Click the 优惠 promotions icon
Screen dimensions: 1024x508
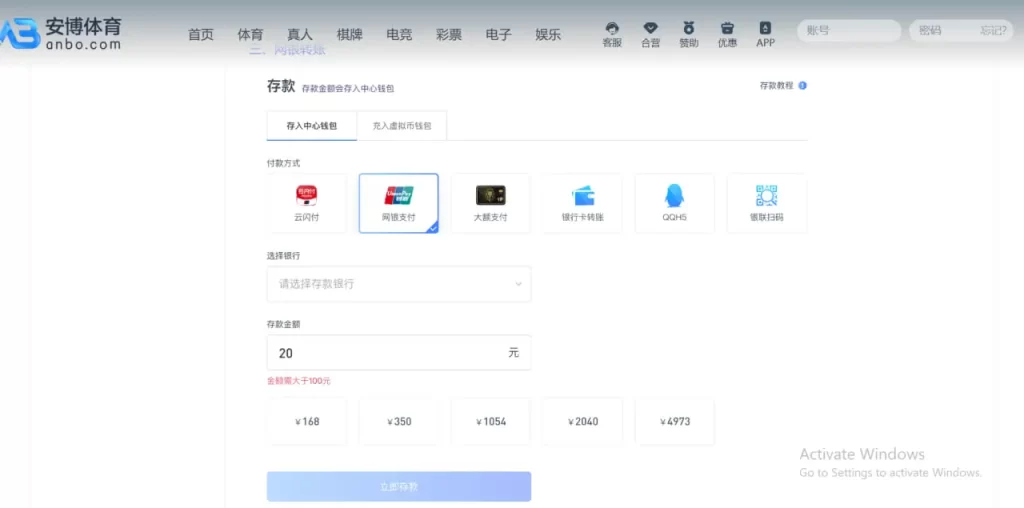click(x=727, y=33)
